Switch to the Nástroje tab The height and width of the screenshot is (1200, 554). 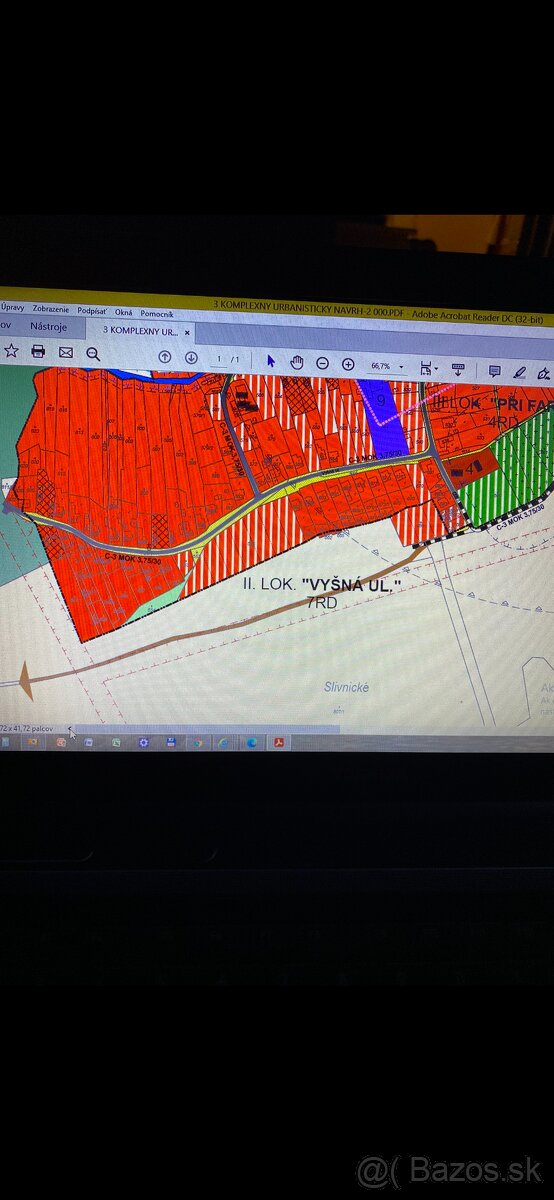48,326
